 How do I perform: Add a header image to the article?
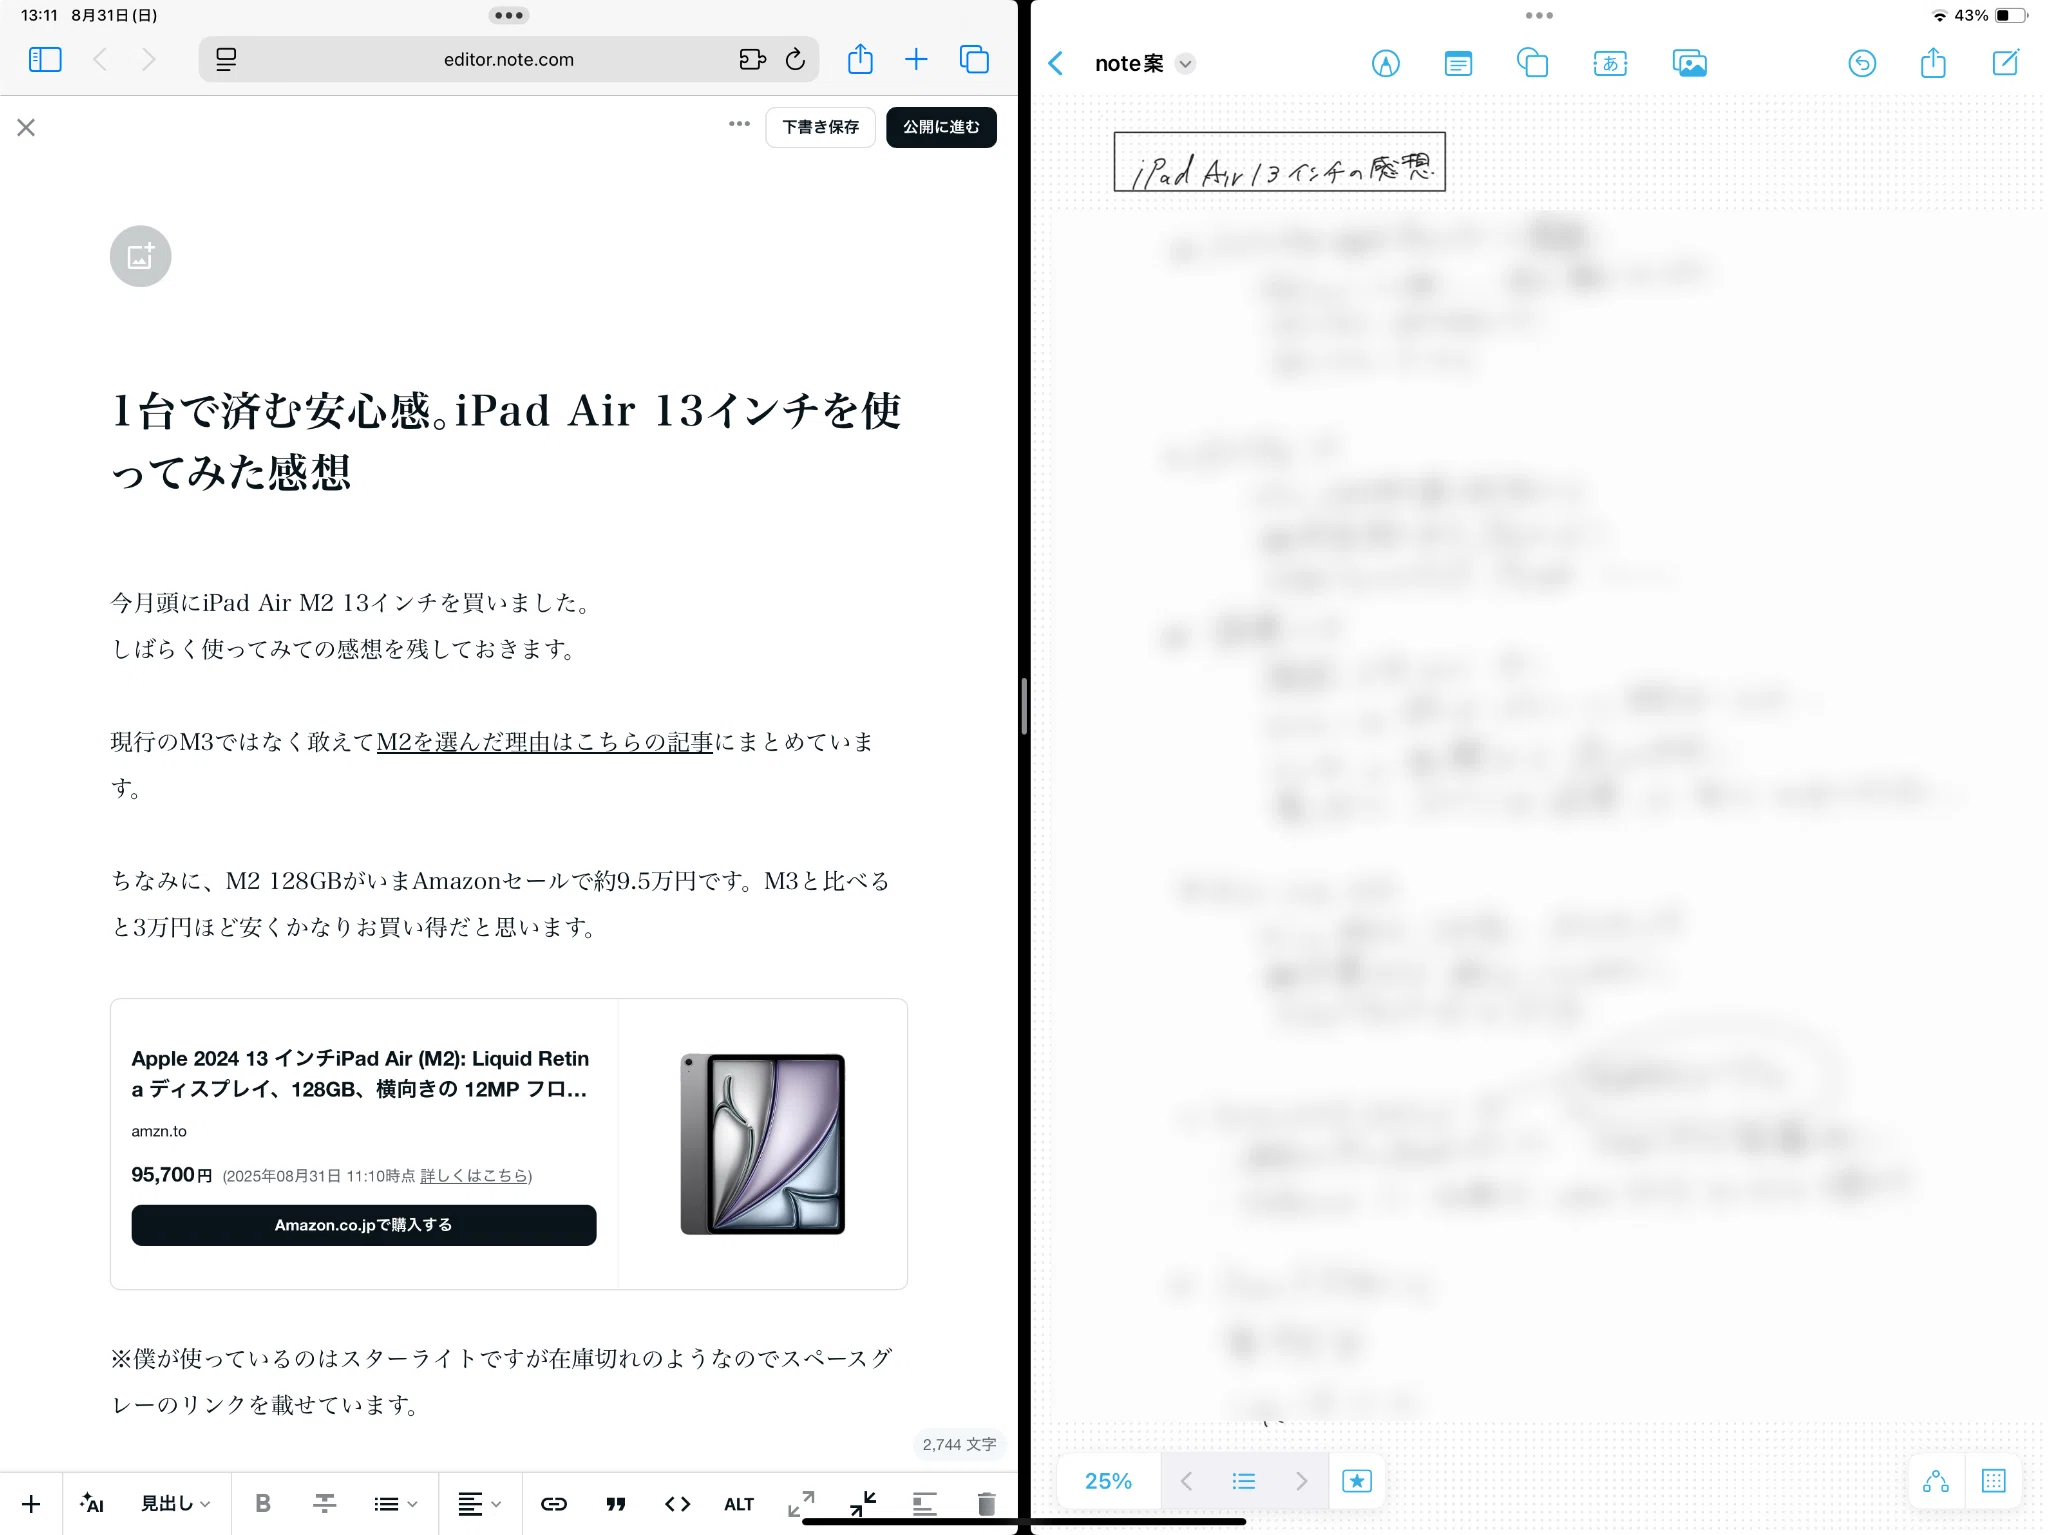[x=140, y=256]
